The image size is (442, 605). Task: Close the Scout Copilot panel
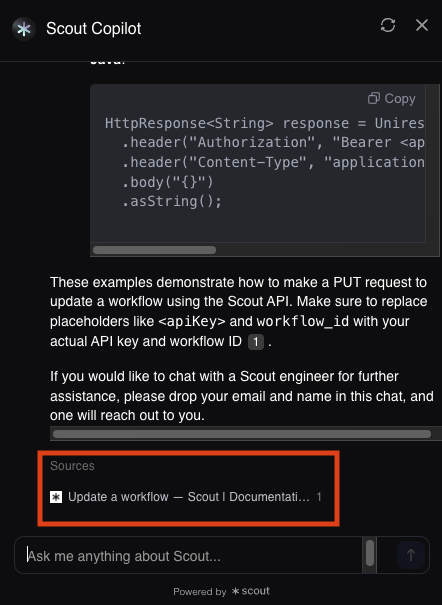(422, 25)
